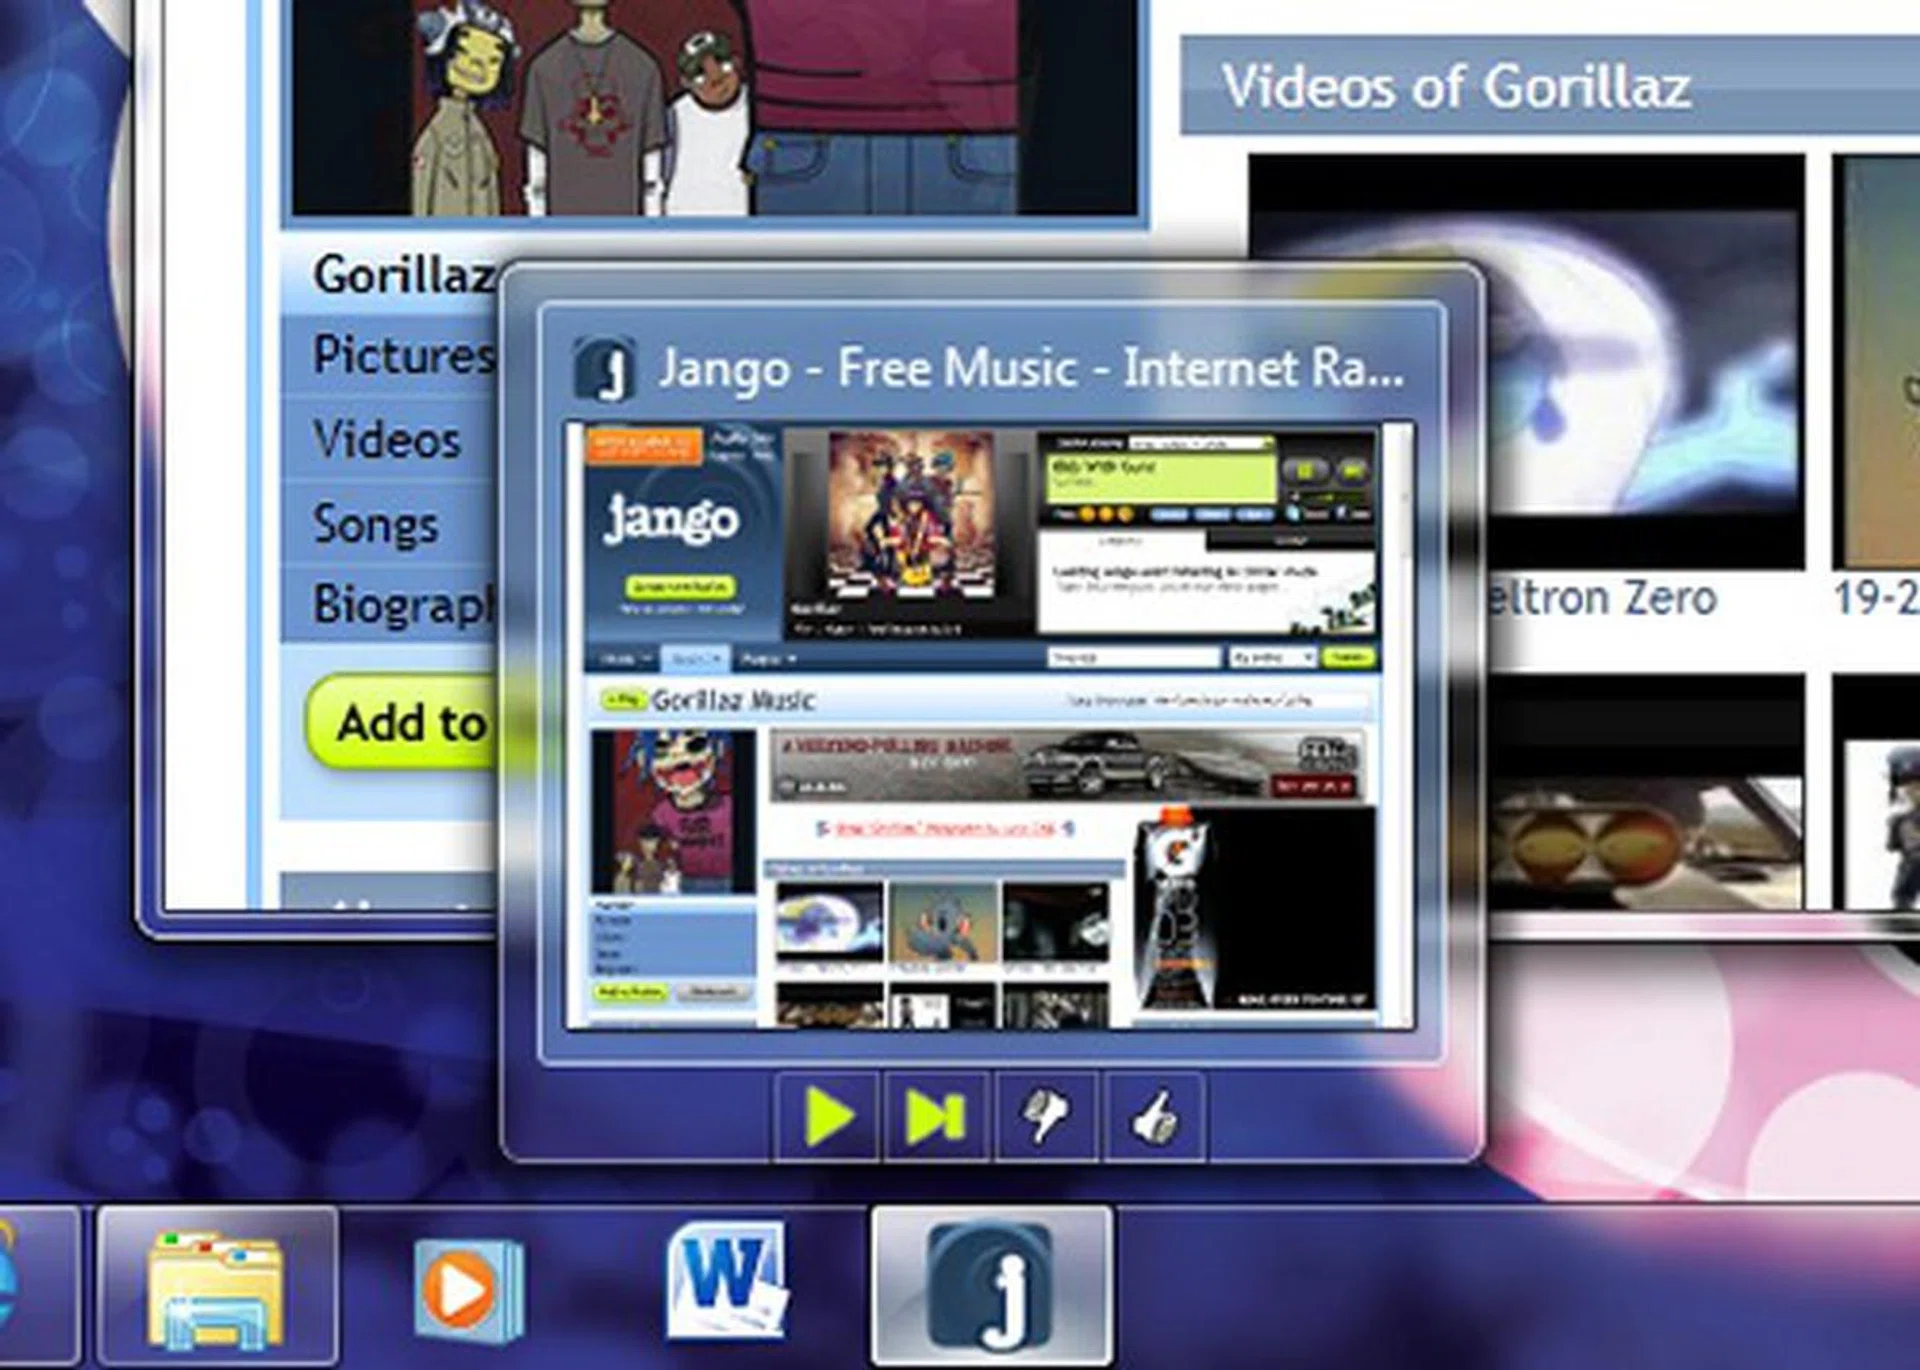Open the Biography link in sidebar

pos(400,605)
